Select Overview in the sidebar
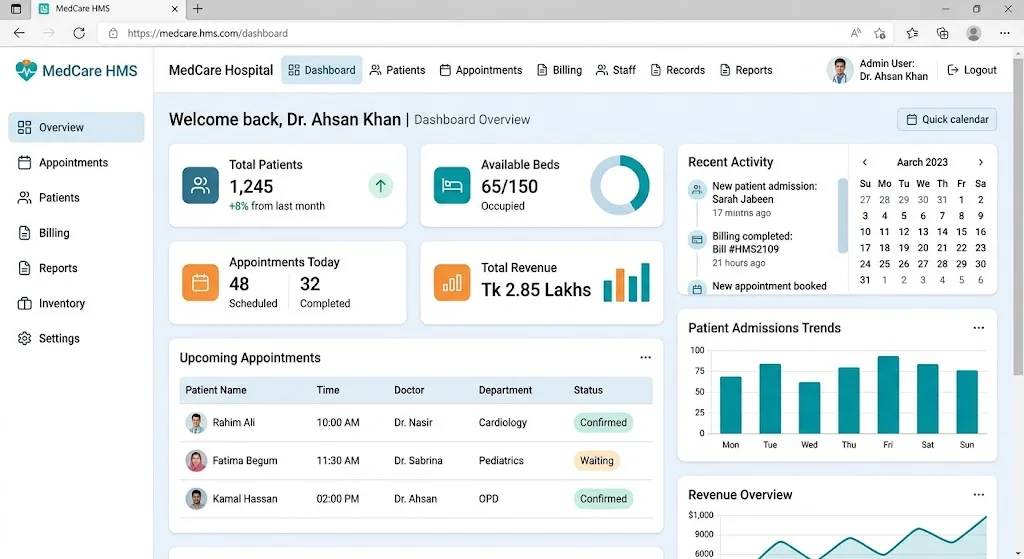 point(76,127)
